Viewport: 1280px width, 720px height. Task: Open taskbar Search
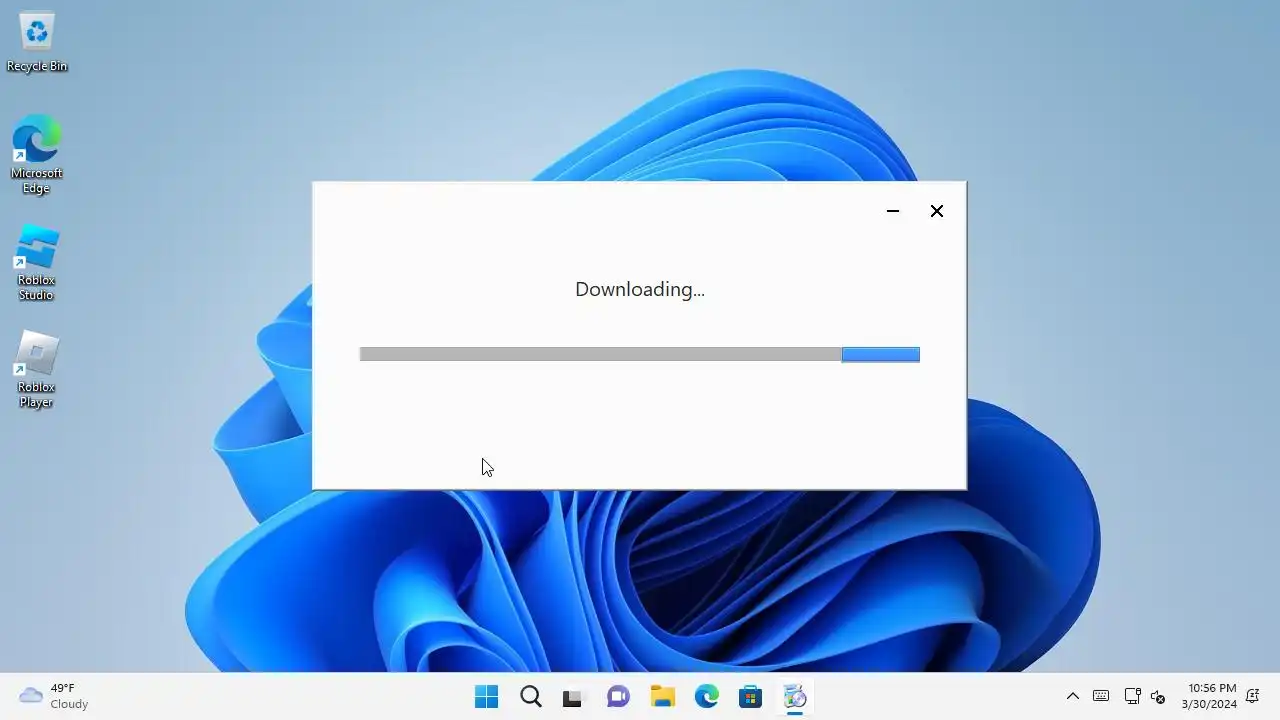(531, 696)
